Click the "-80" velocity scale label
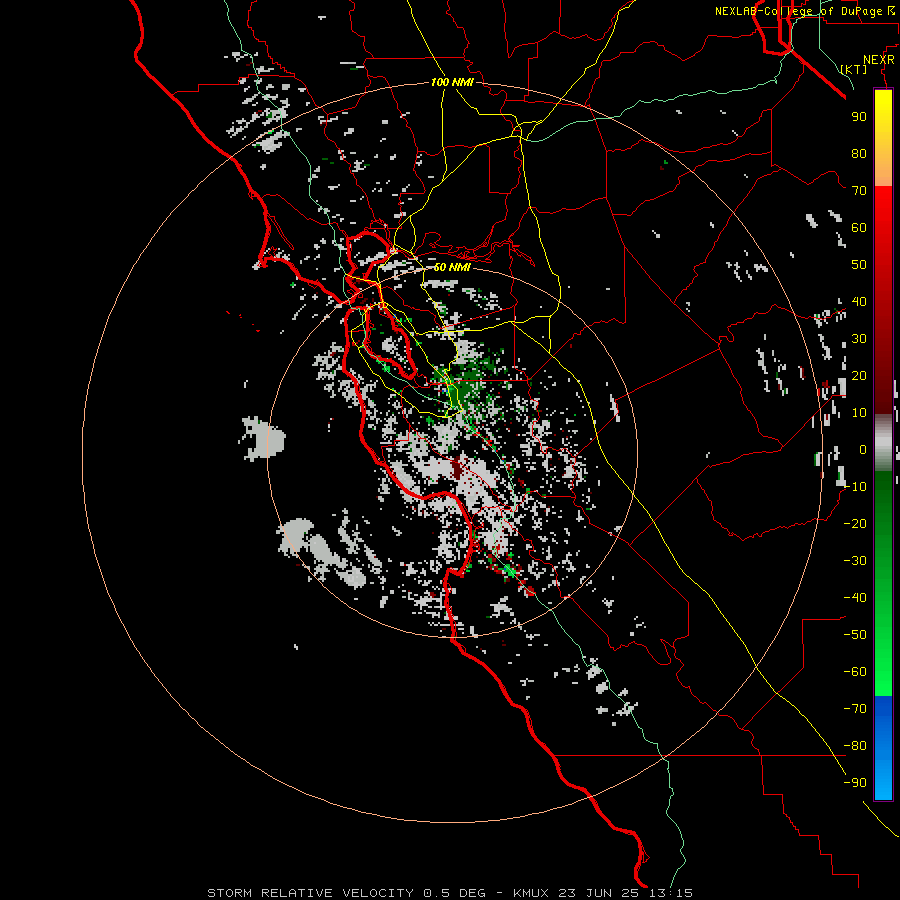This screenshot has height=900, width=900. coord(855,746)
